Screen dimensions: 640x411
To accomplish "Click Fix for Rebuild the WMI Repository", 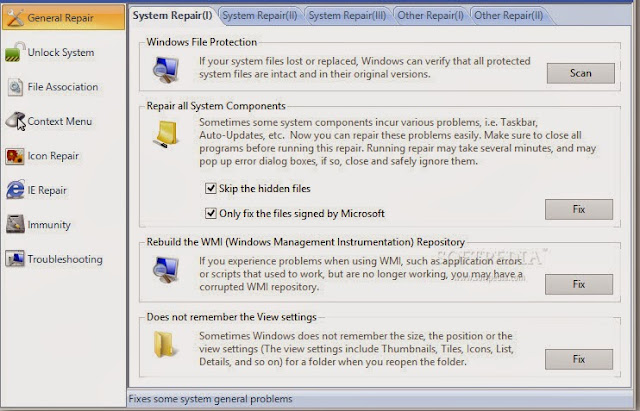I will click(x=579, y=284).
